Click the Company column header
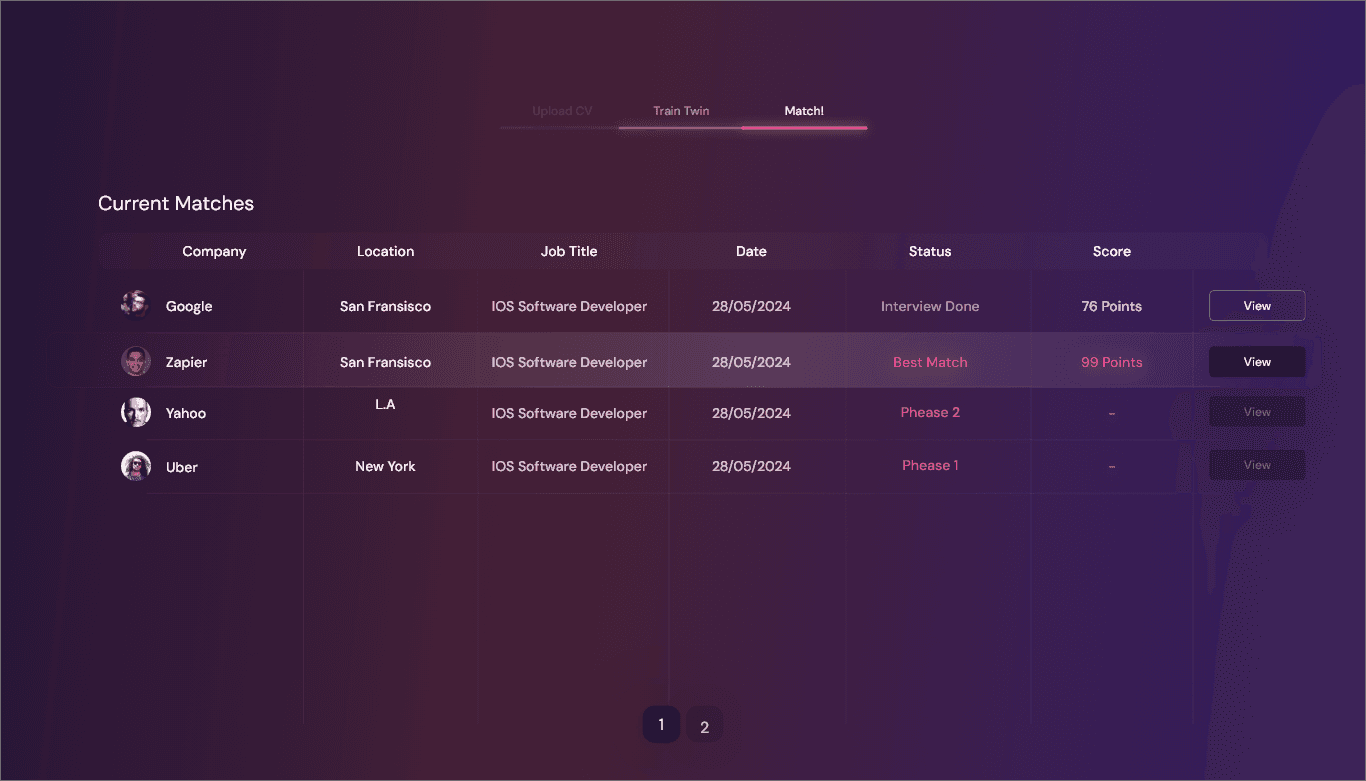The width and height of the screenshot is (1366, 781). (214, 251)
